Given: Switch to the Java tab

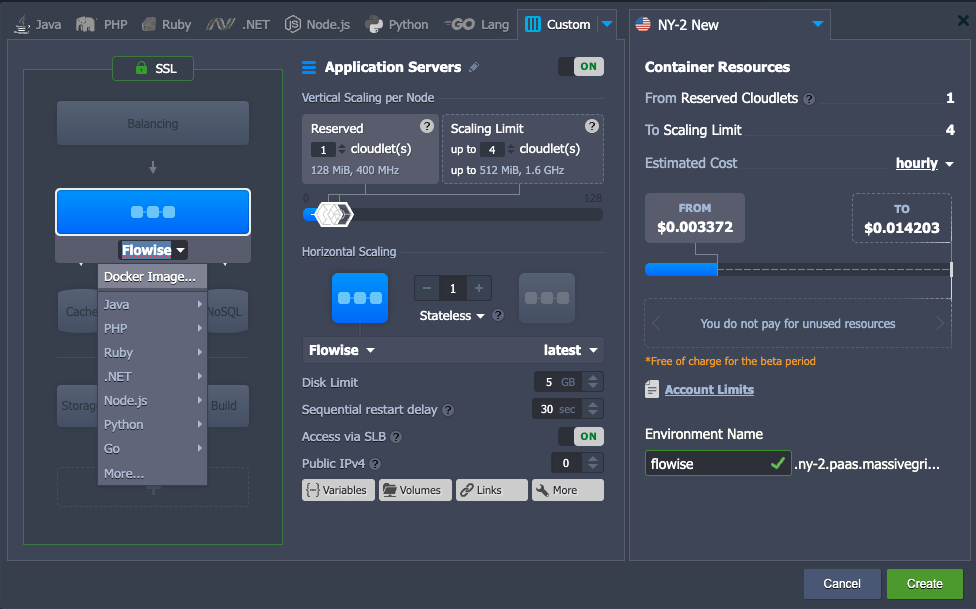Looking at the screenshot, I should click(38, 25).
